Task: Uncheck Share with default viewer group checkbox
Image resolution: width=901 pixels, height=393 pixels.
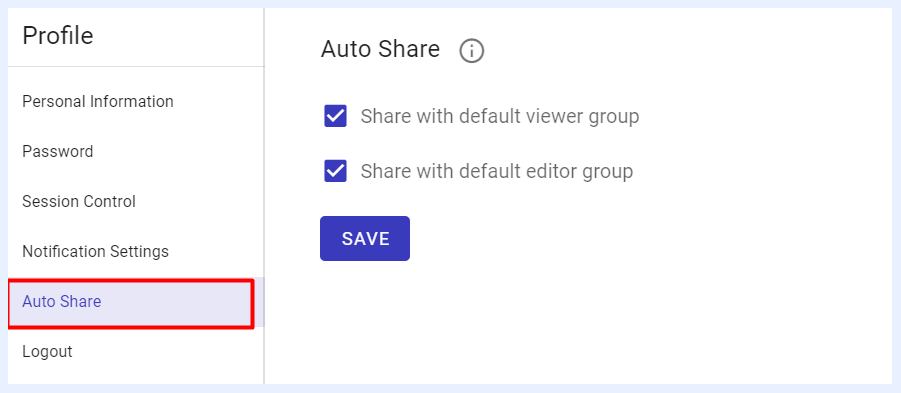Action: click(x=335, y=116)
